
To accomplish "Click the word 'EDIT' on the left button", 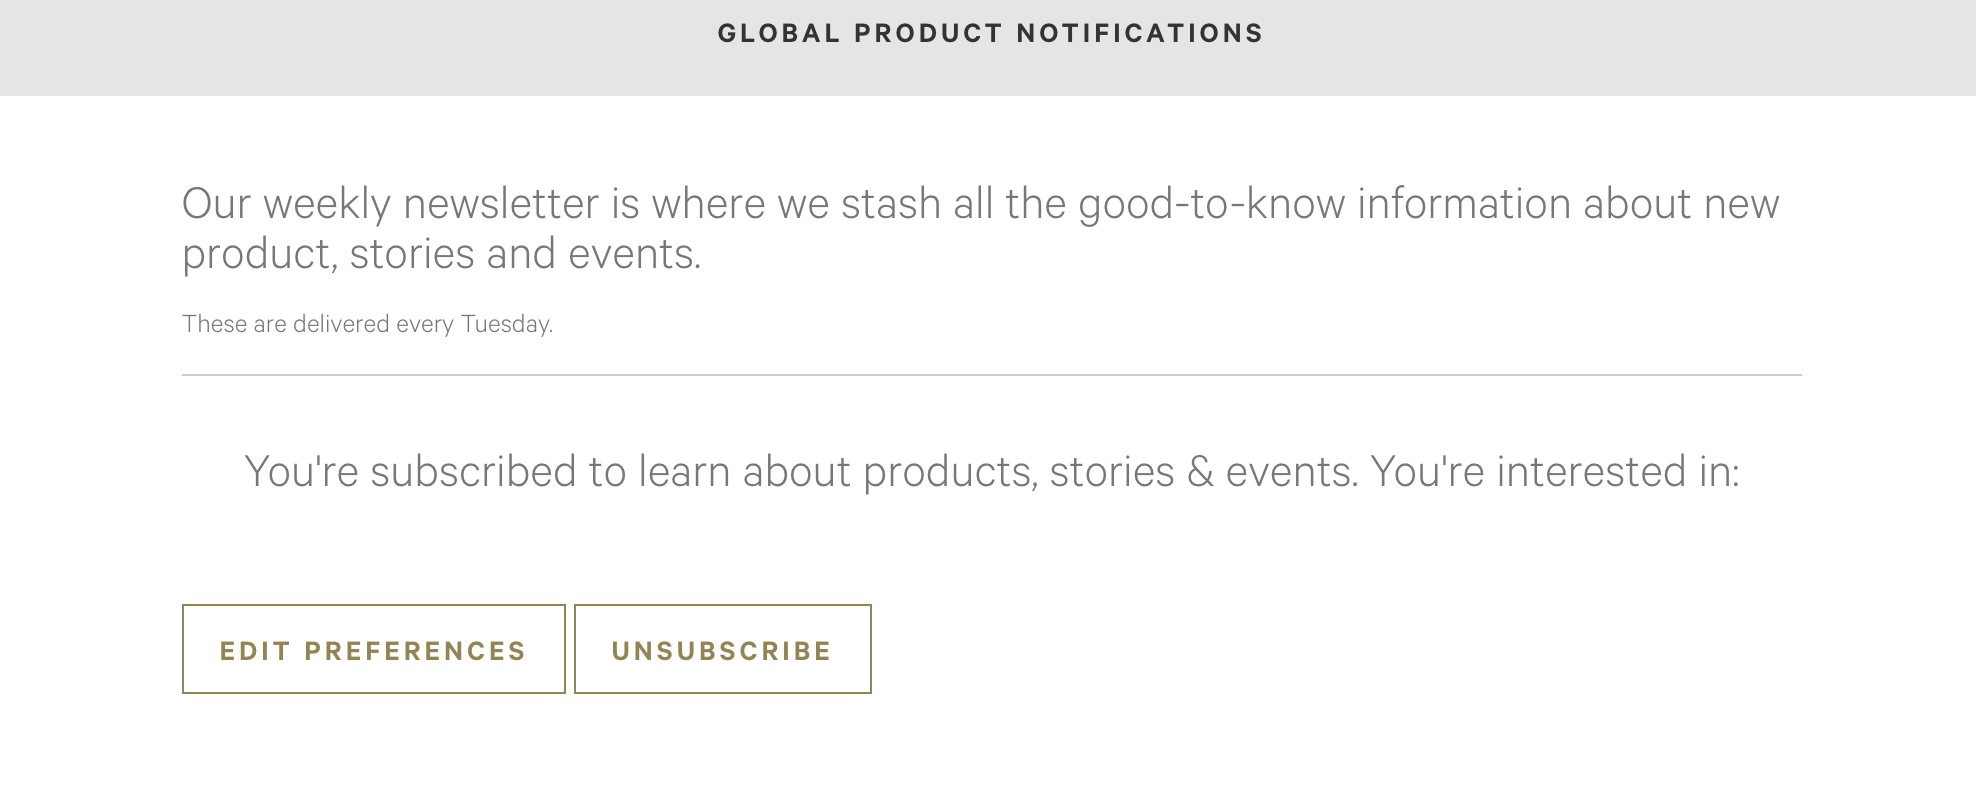I will coord(255,651).
